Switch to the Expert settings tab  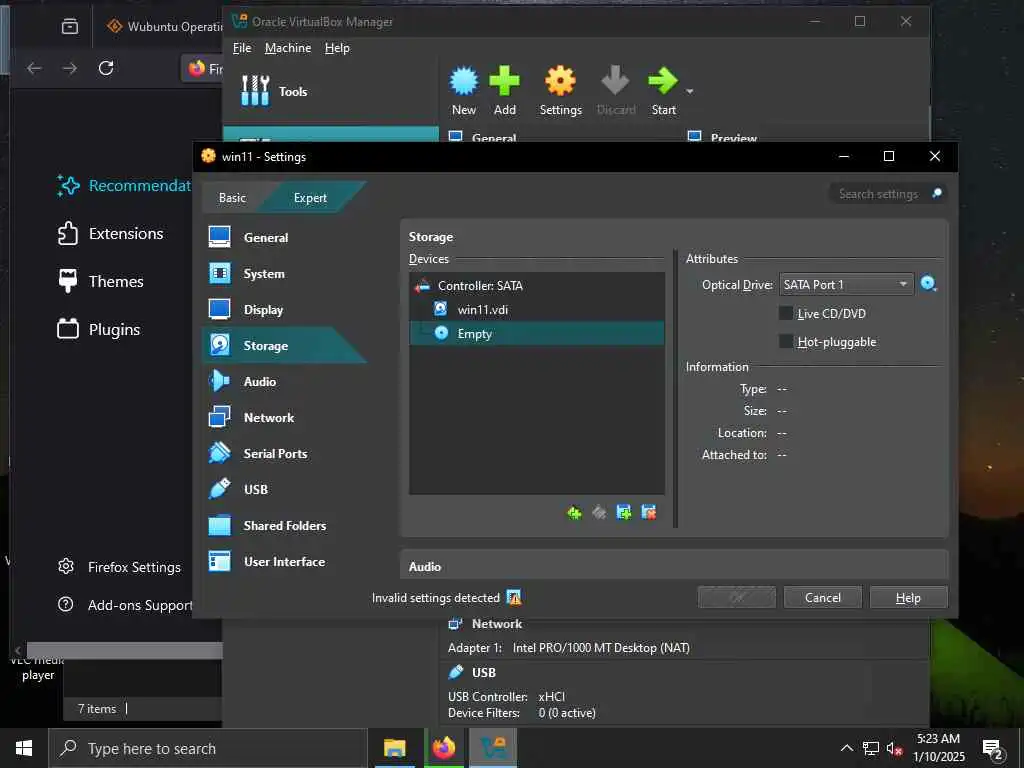point(310,198)
